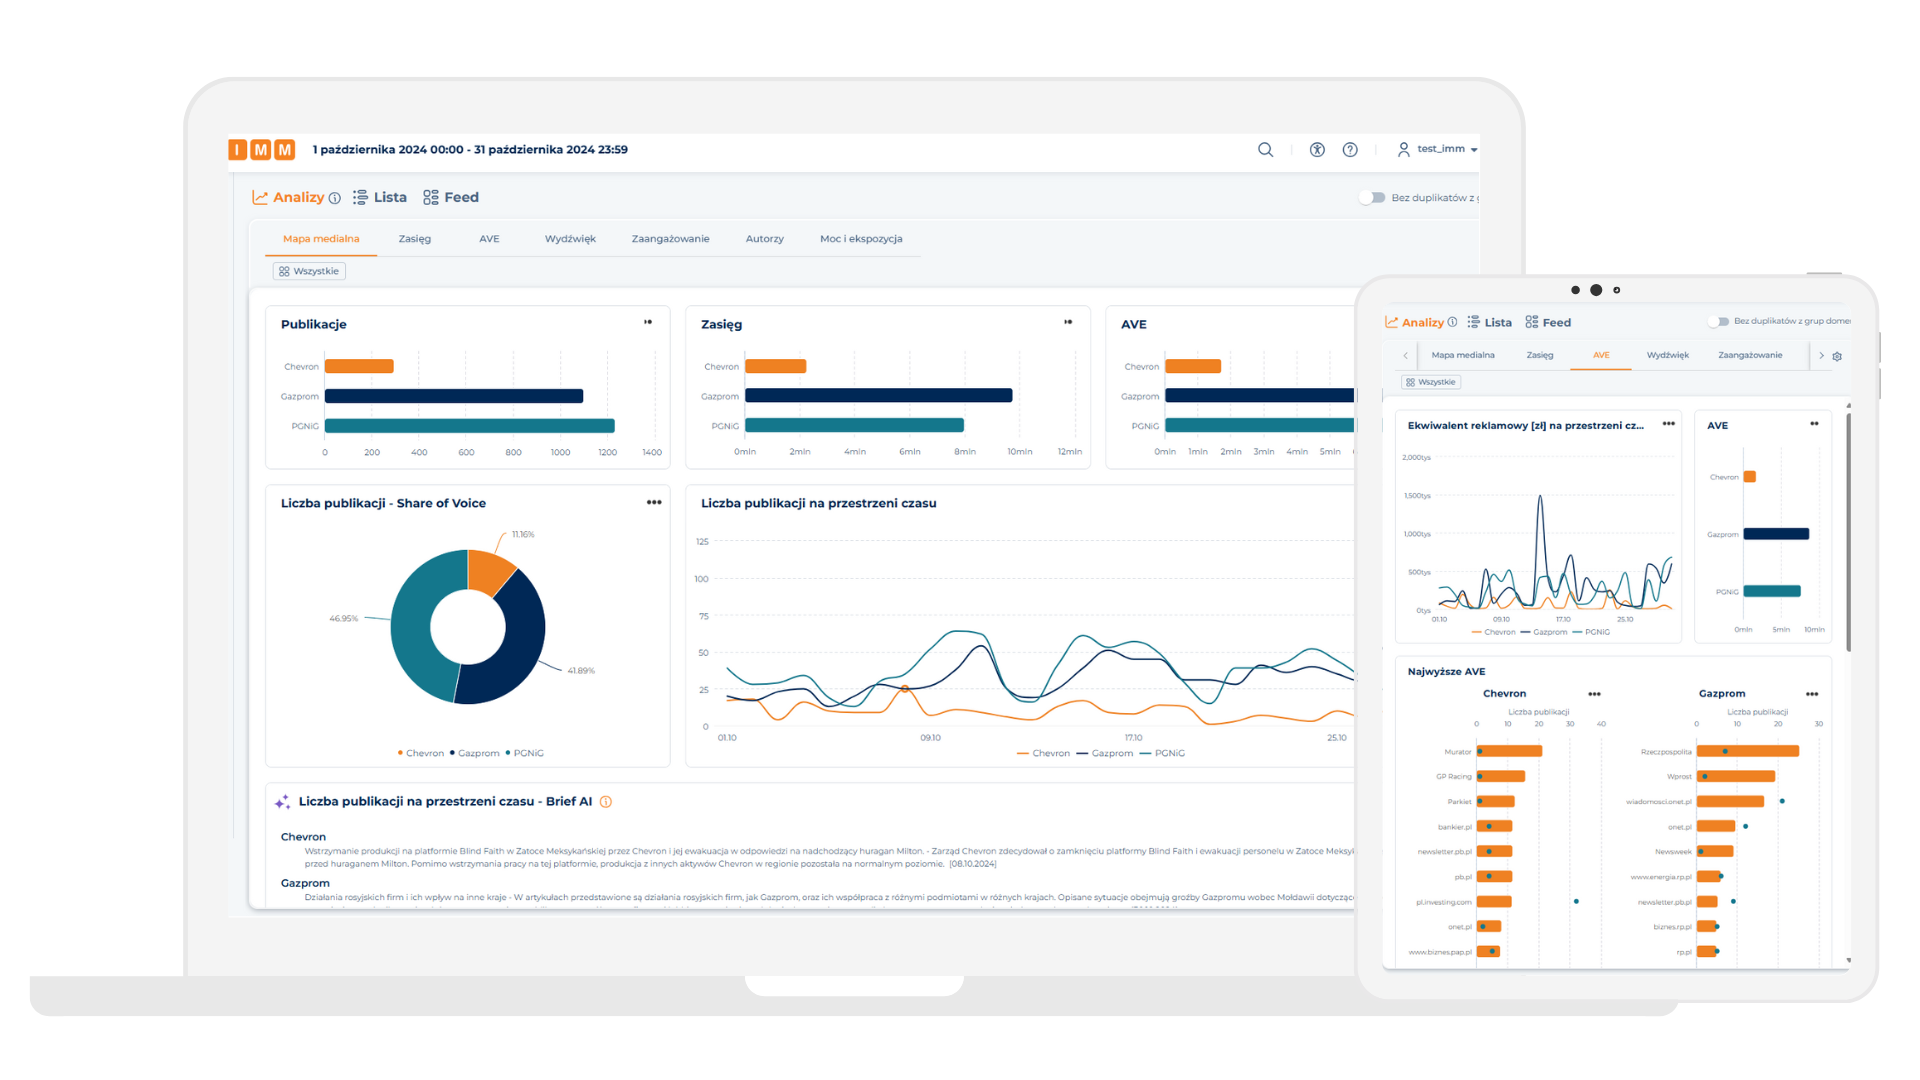Click Brief AI sparkle icon
Screen dimensions: 1920x1080
point(283,802)
